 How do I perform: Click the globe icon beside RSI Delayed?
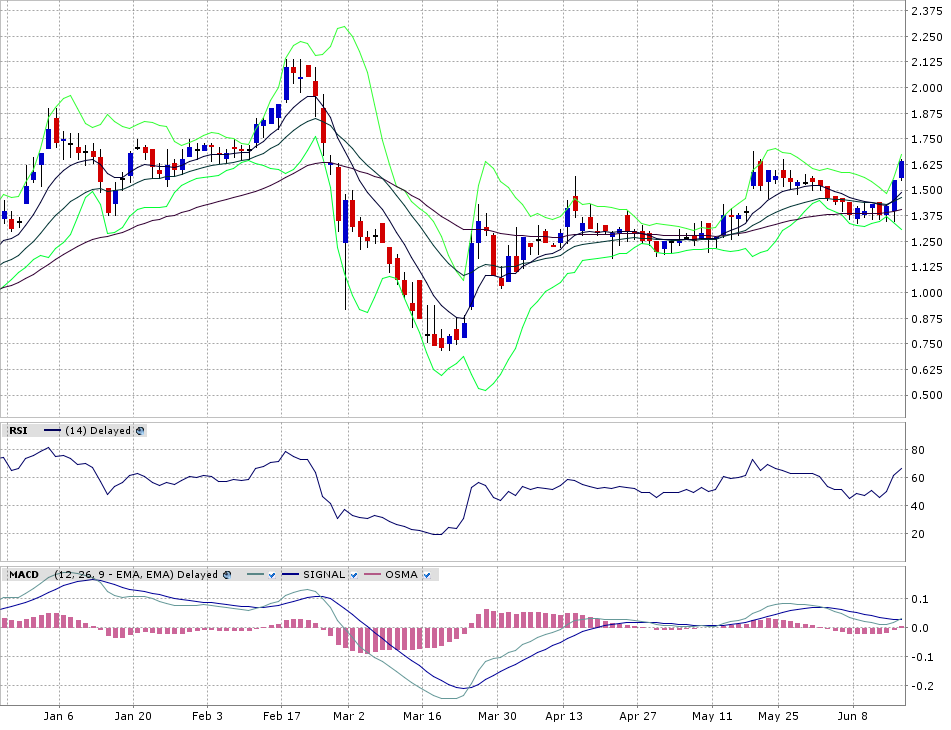(x=141, y=431)
